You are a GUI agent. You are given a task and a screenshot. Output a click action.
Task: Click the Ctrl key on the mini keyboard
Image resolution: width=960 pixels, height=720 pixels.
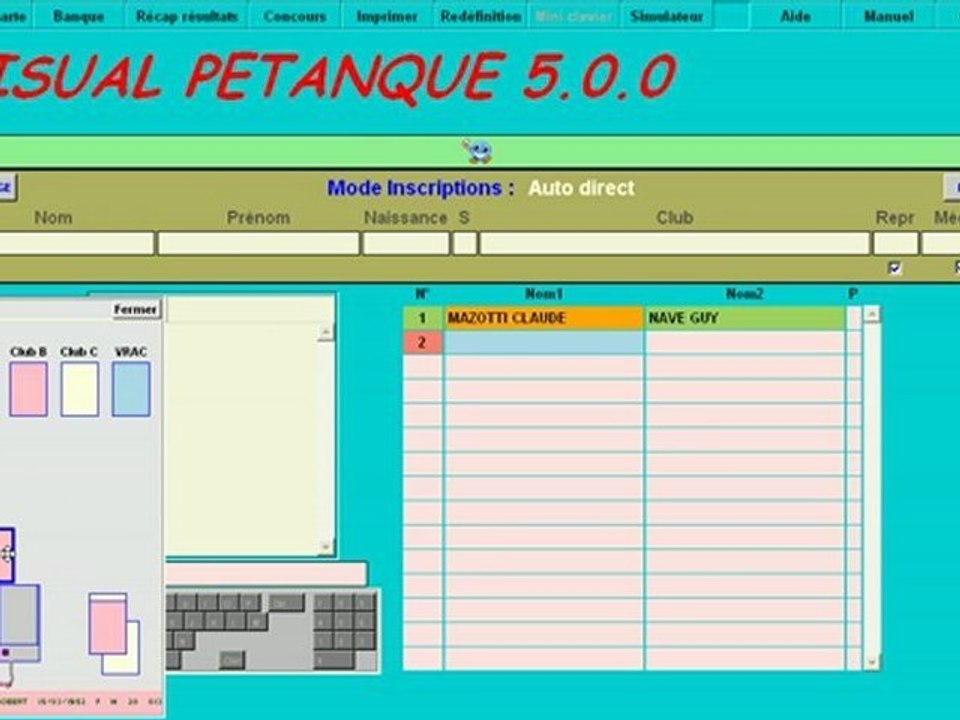[x=232, y=660]
